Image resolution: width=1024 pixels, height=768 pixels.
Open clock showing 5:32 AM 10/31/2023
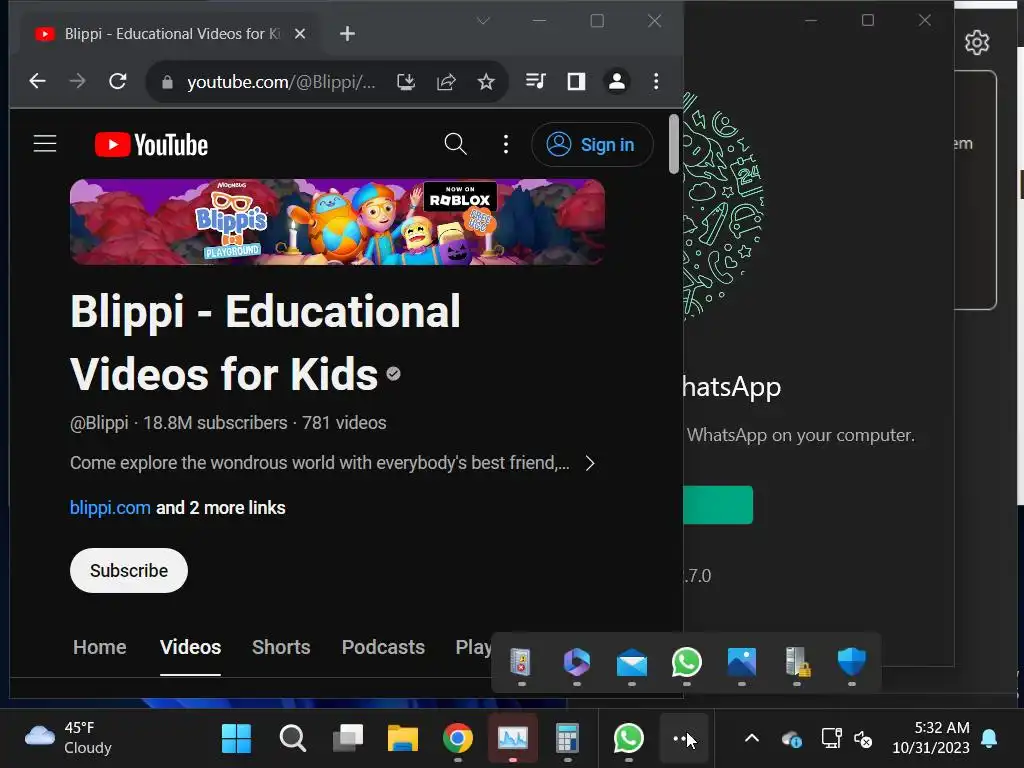[931, 738]
